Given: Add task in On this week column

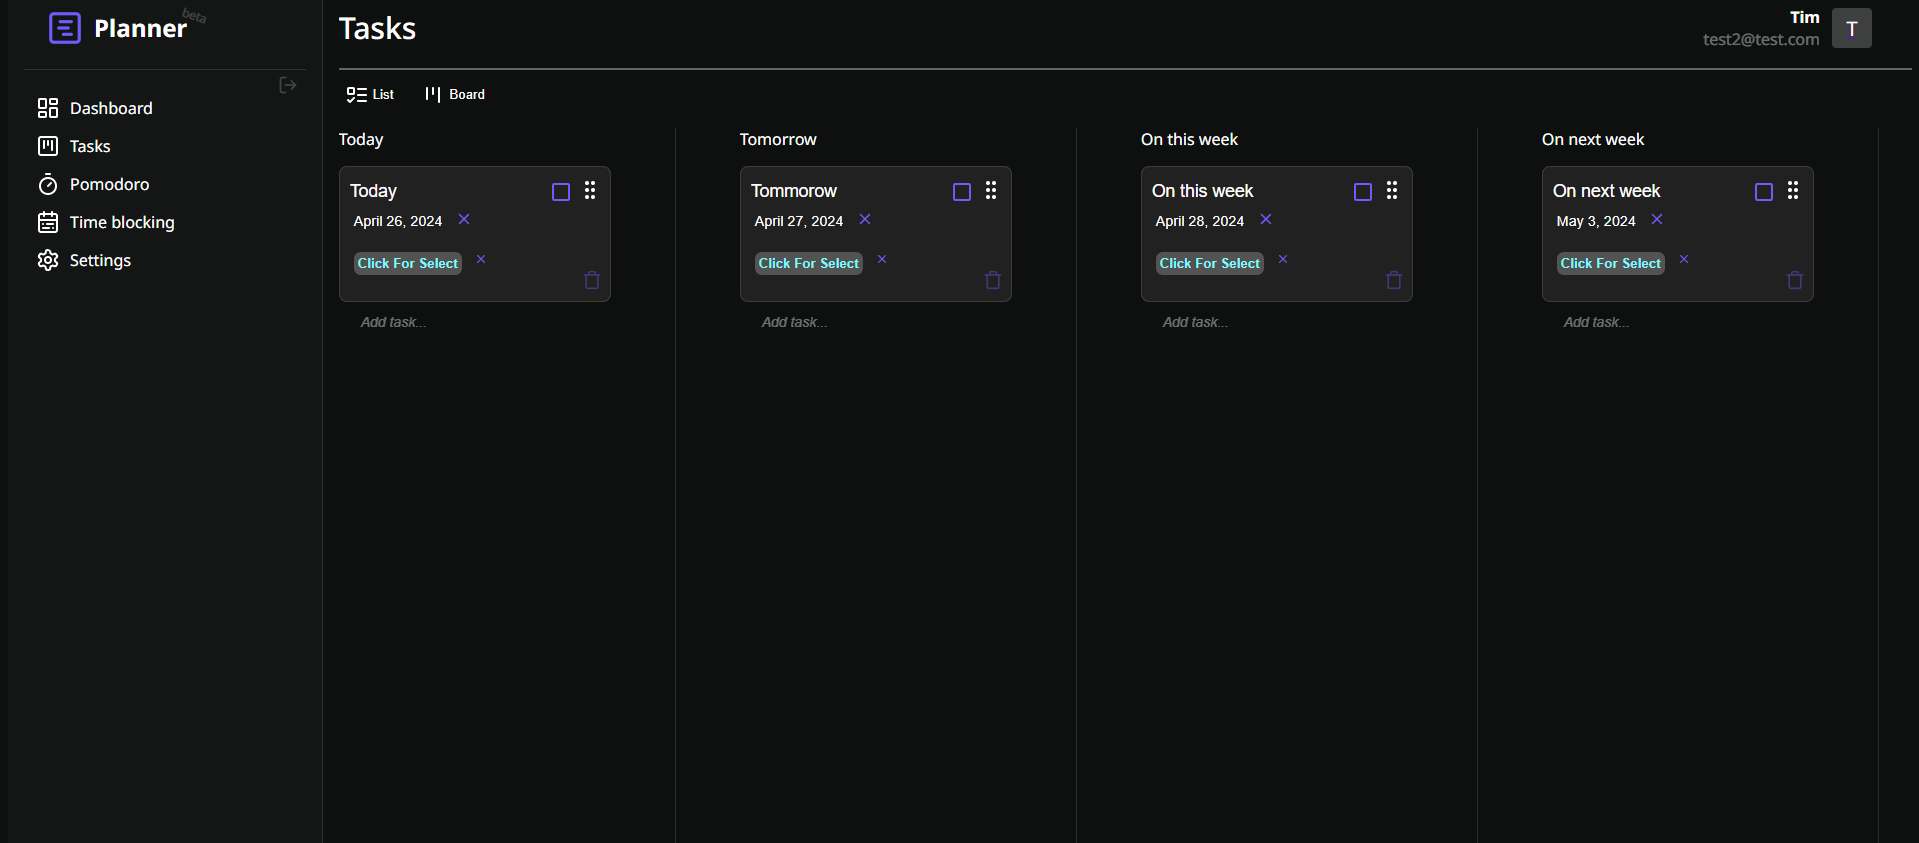Looking at the screenshot, I should pyautogui.click(x=1196, y=322).
